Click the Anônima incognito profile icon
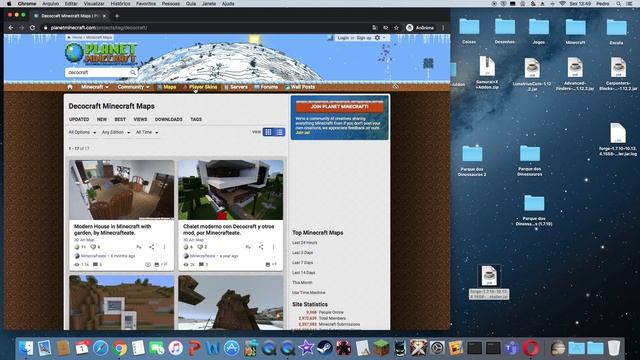 click(x=410, y=28)
